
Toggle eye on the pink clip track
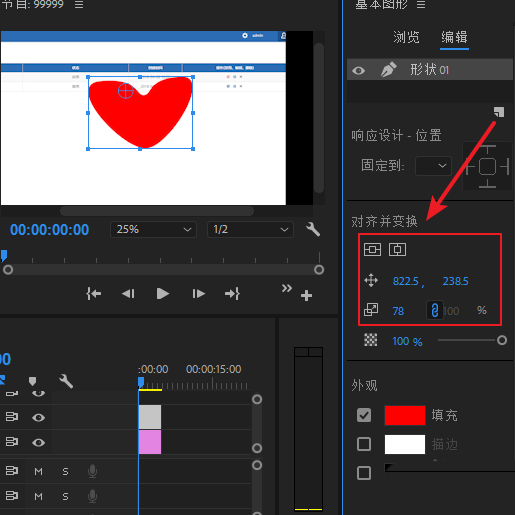[x=38, y=443]
